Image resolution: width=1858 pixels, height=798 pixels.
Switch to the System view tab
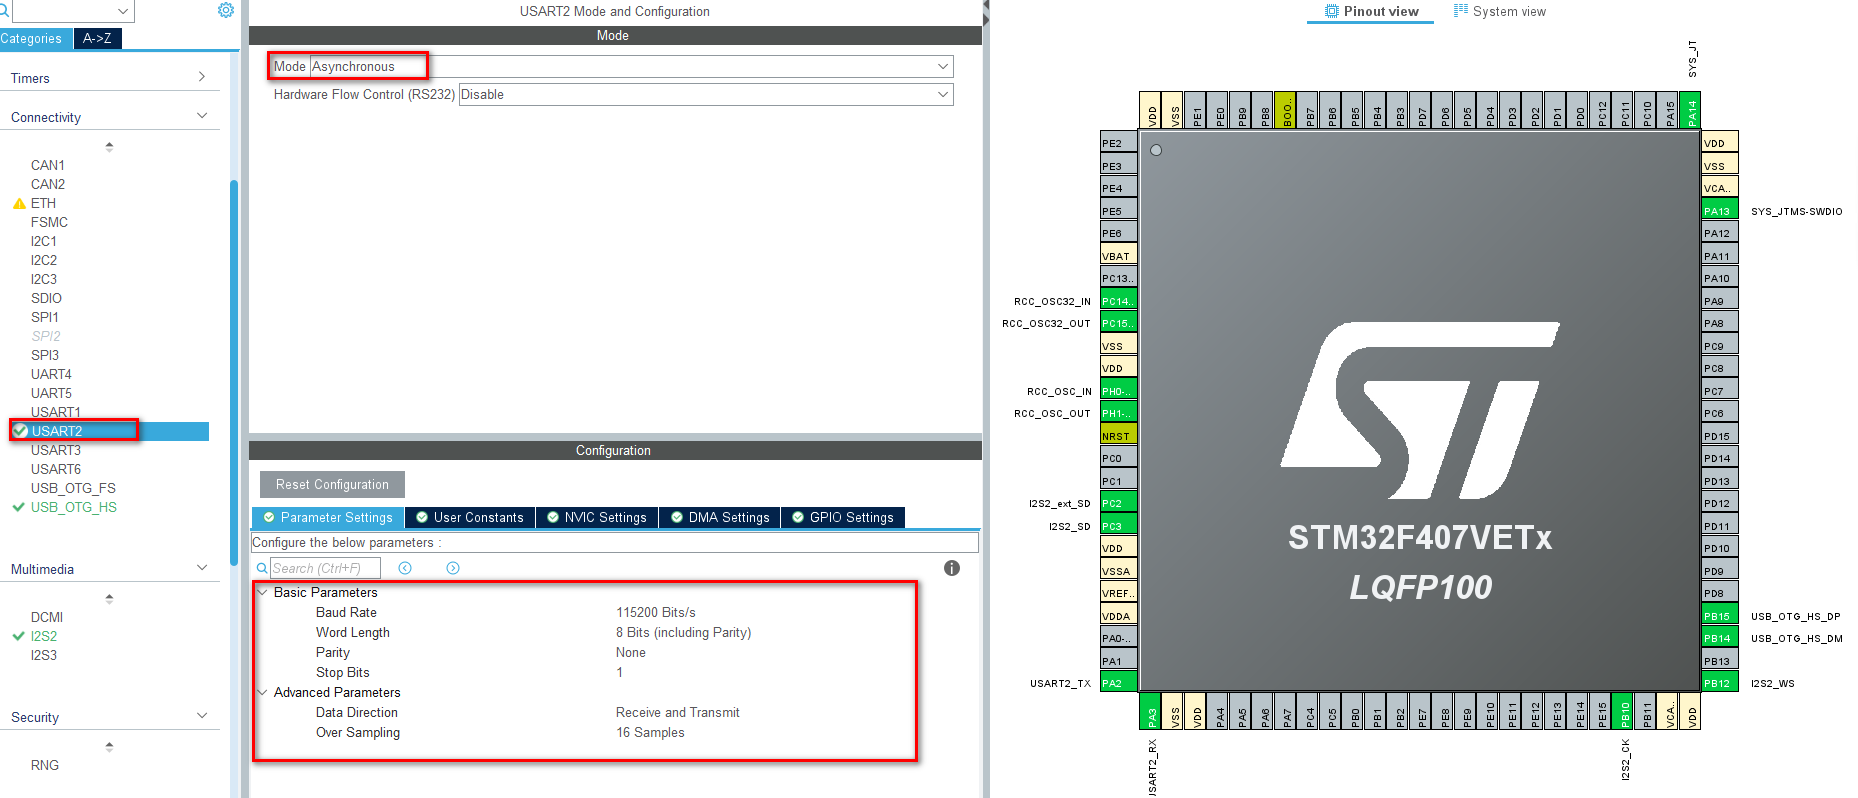(x=1500, y=11)
